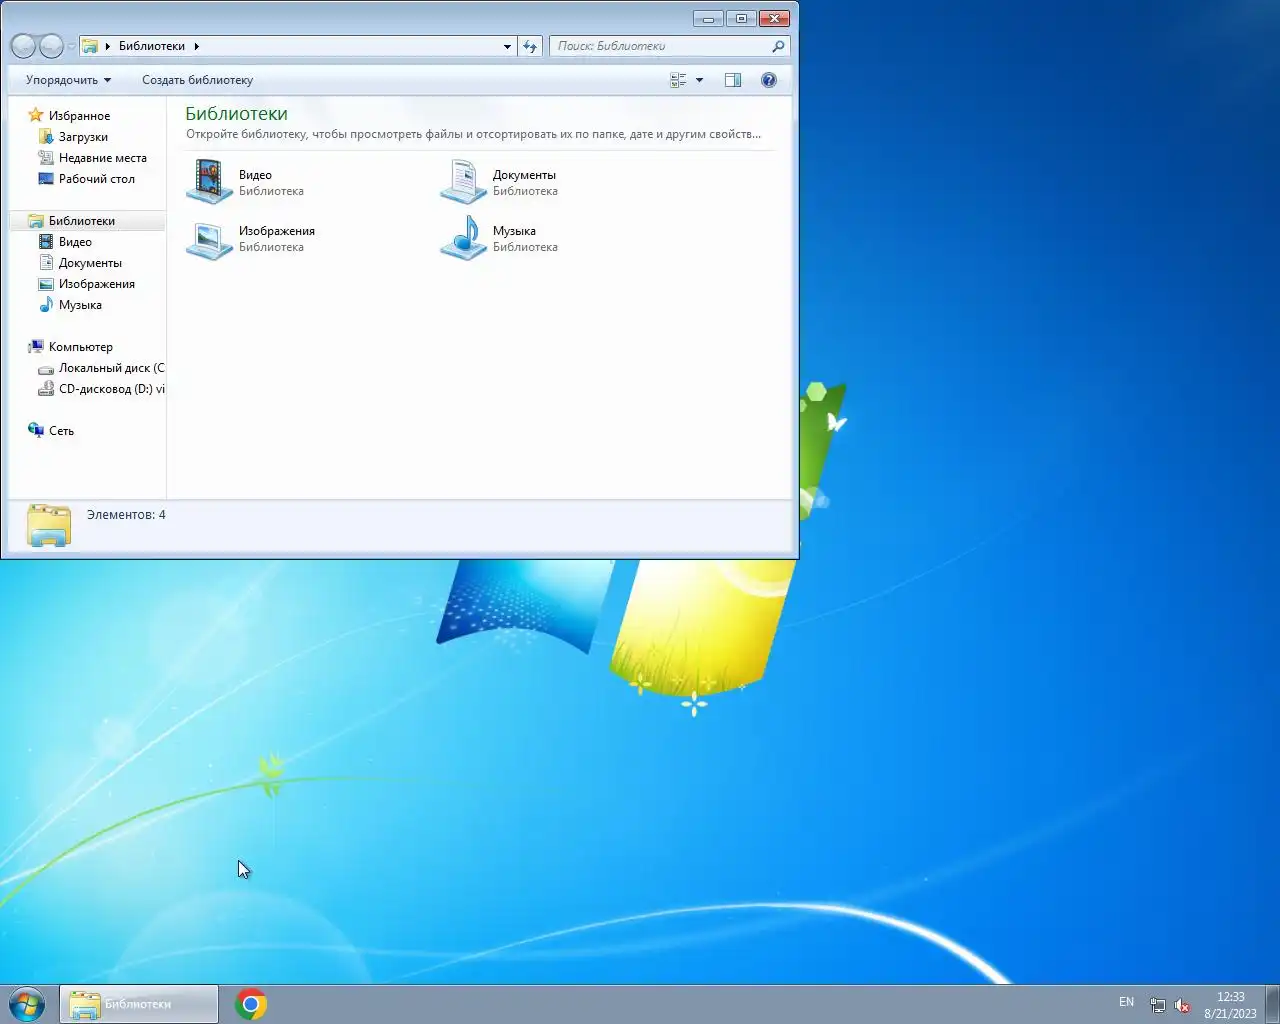
Task: Click the muted volume tray icon
Action: click(1181, 1005)
